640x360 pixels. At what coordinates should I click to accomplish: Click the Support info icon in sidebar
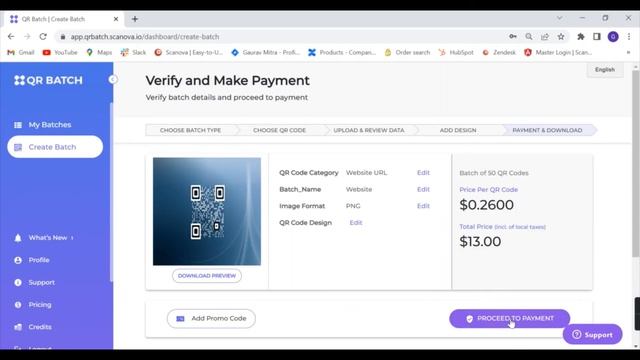click(x=18, y=282)
